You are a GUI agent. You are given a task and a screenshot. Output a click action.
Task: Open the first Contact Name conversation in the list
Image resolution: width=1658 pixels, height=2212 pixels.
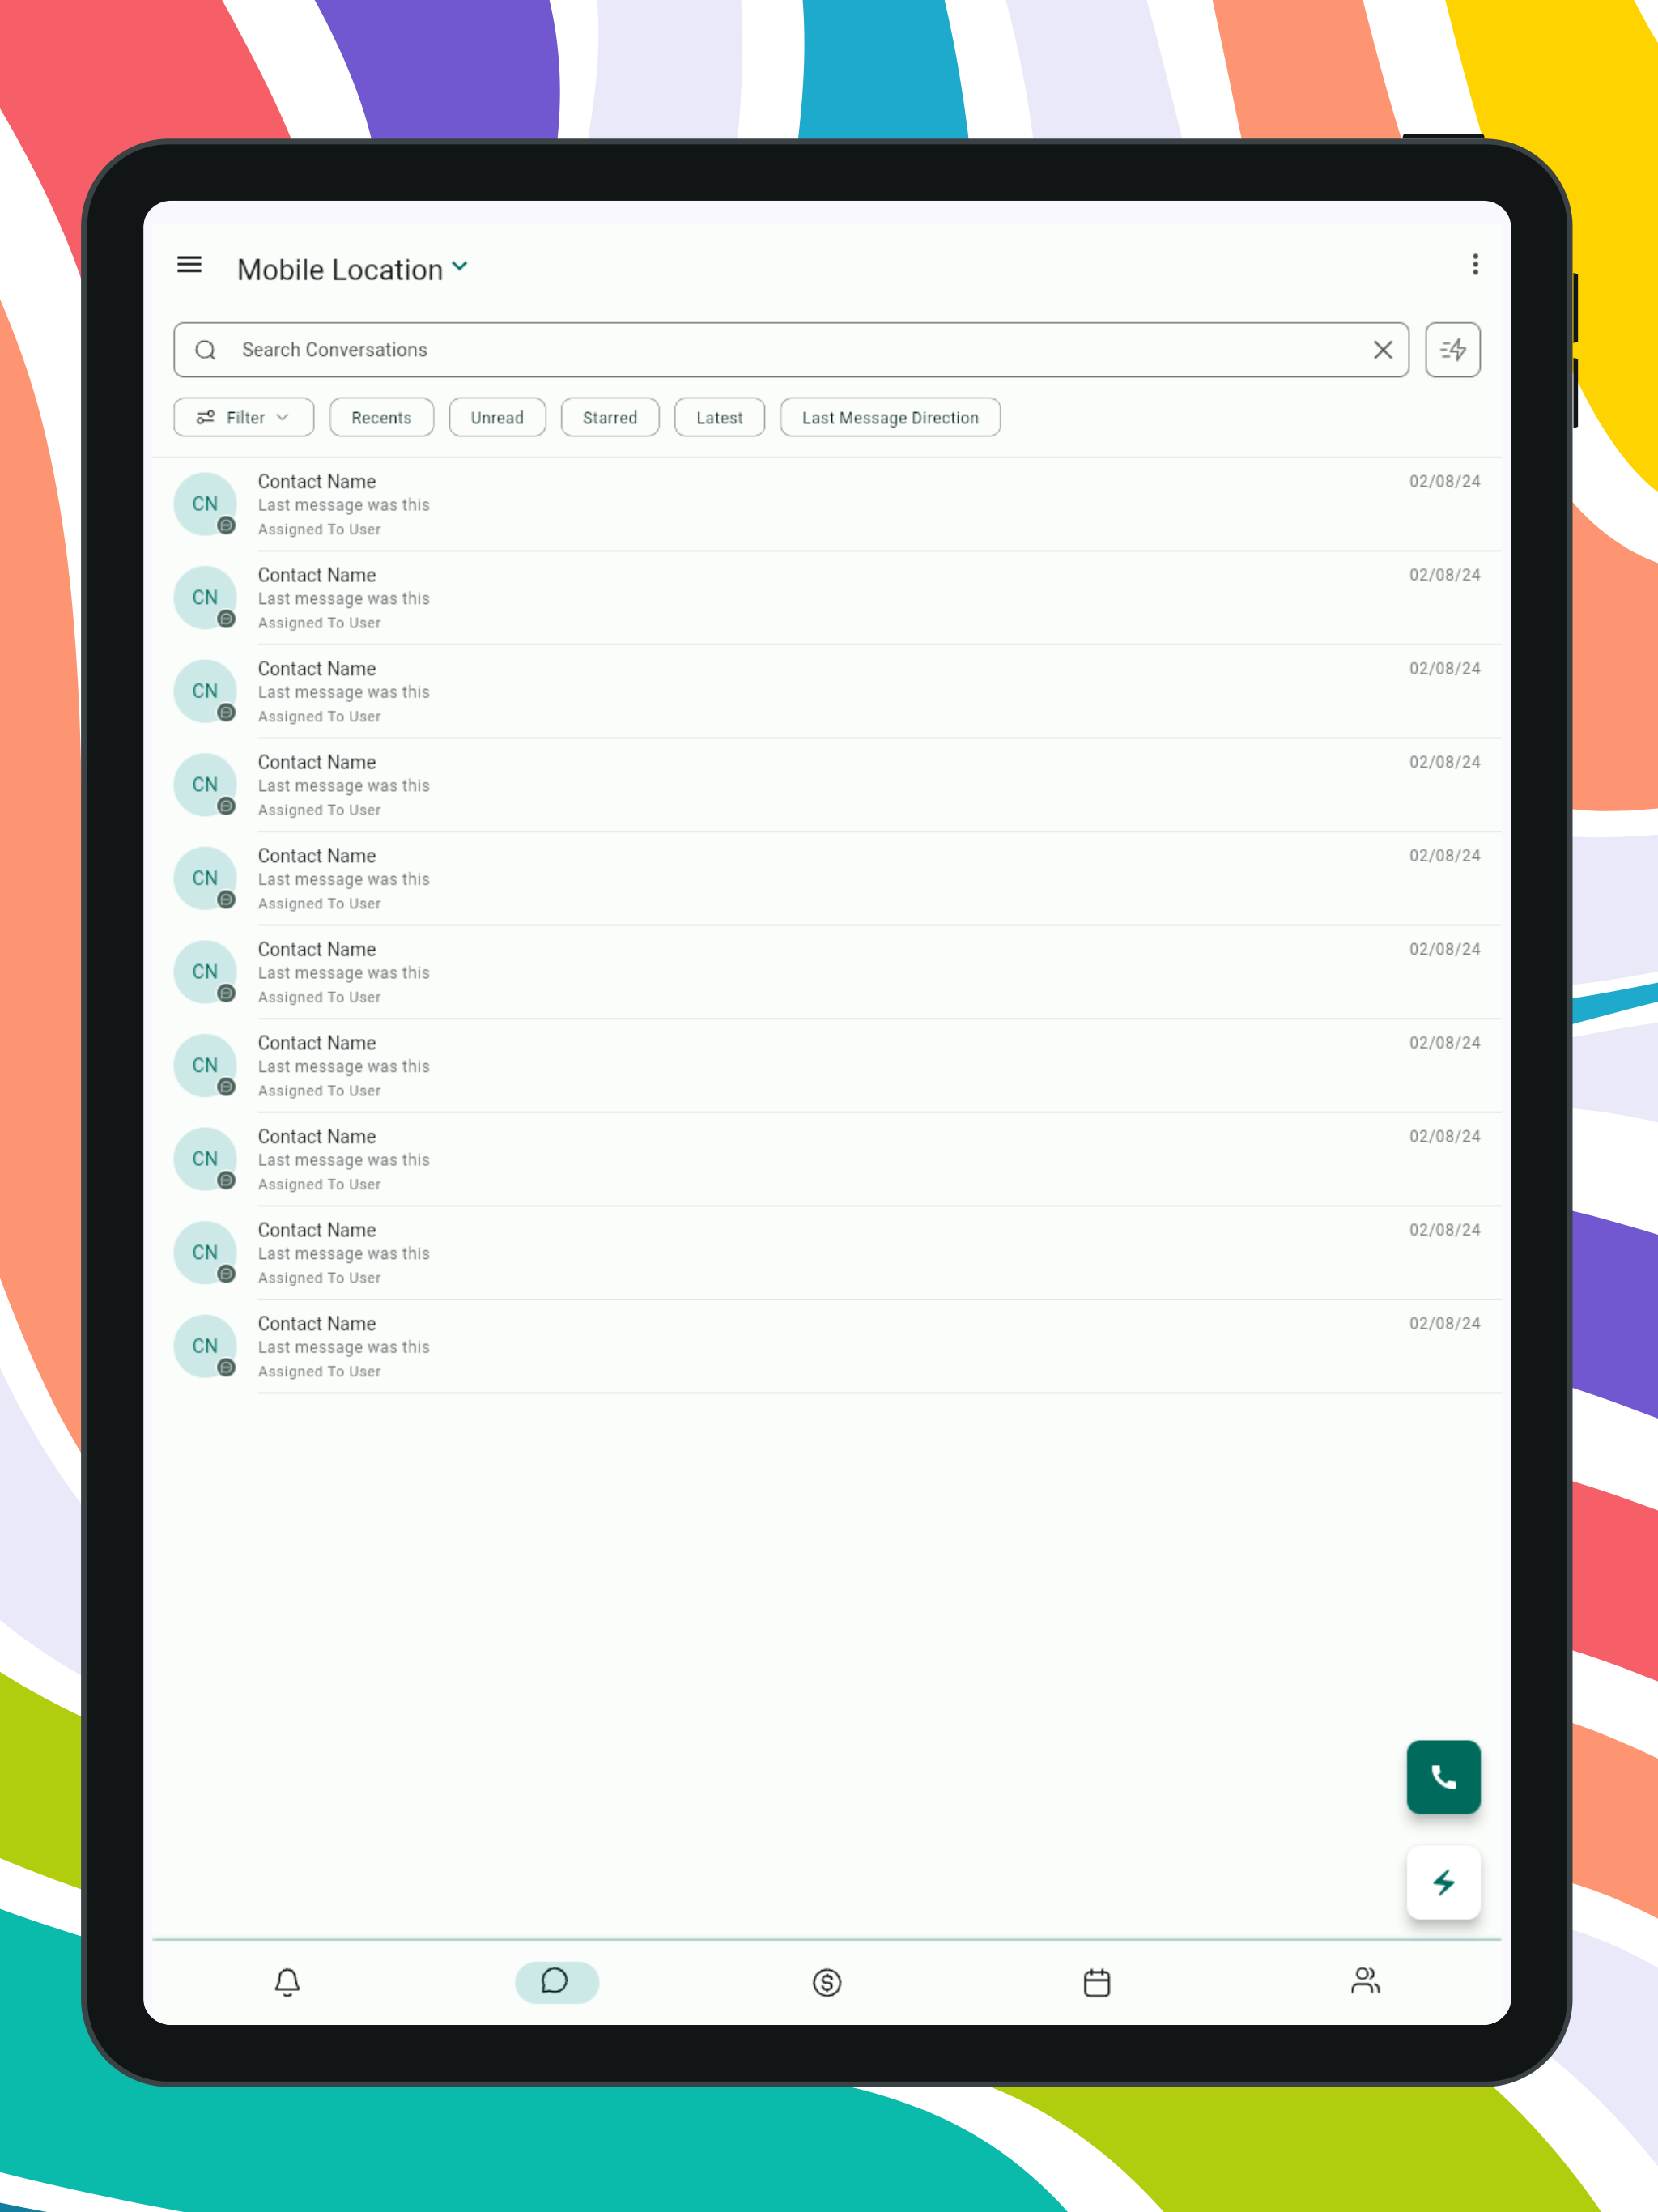827,504
